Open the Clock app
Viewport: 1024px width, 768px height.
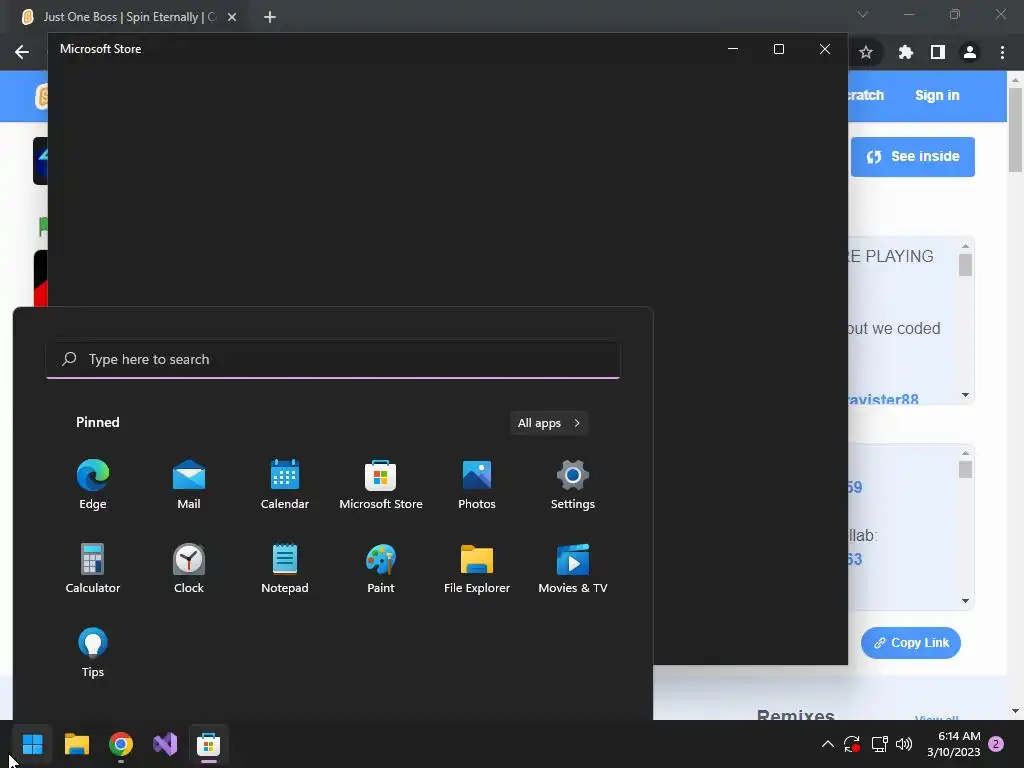pos(189,568)
